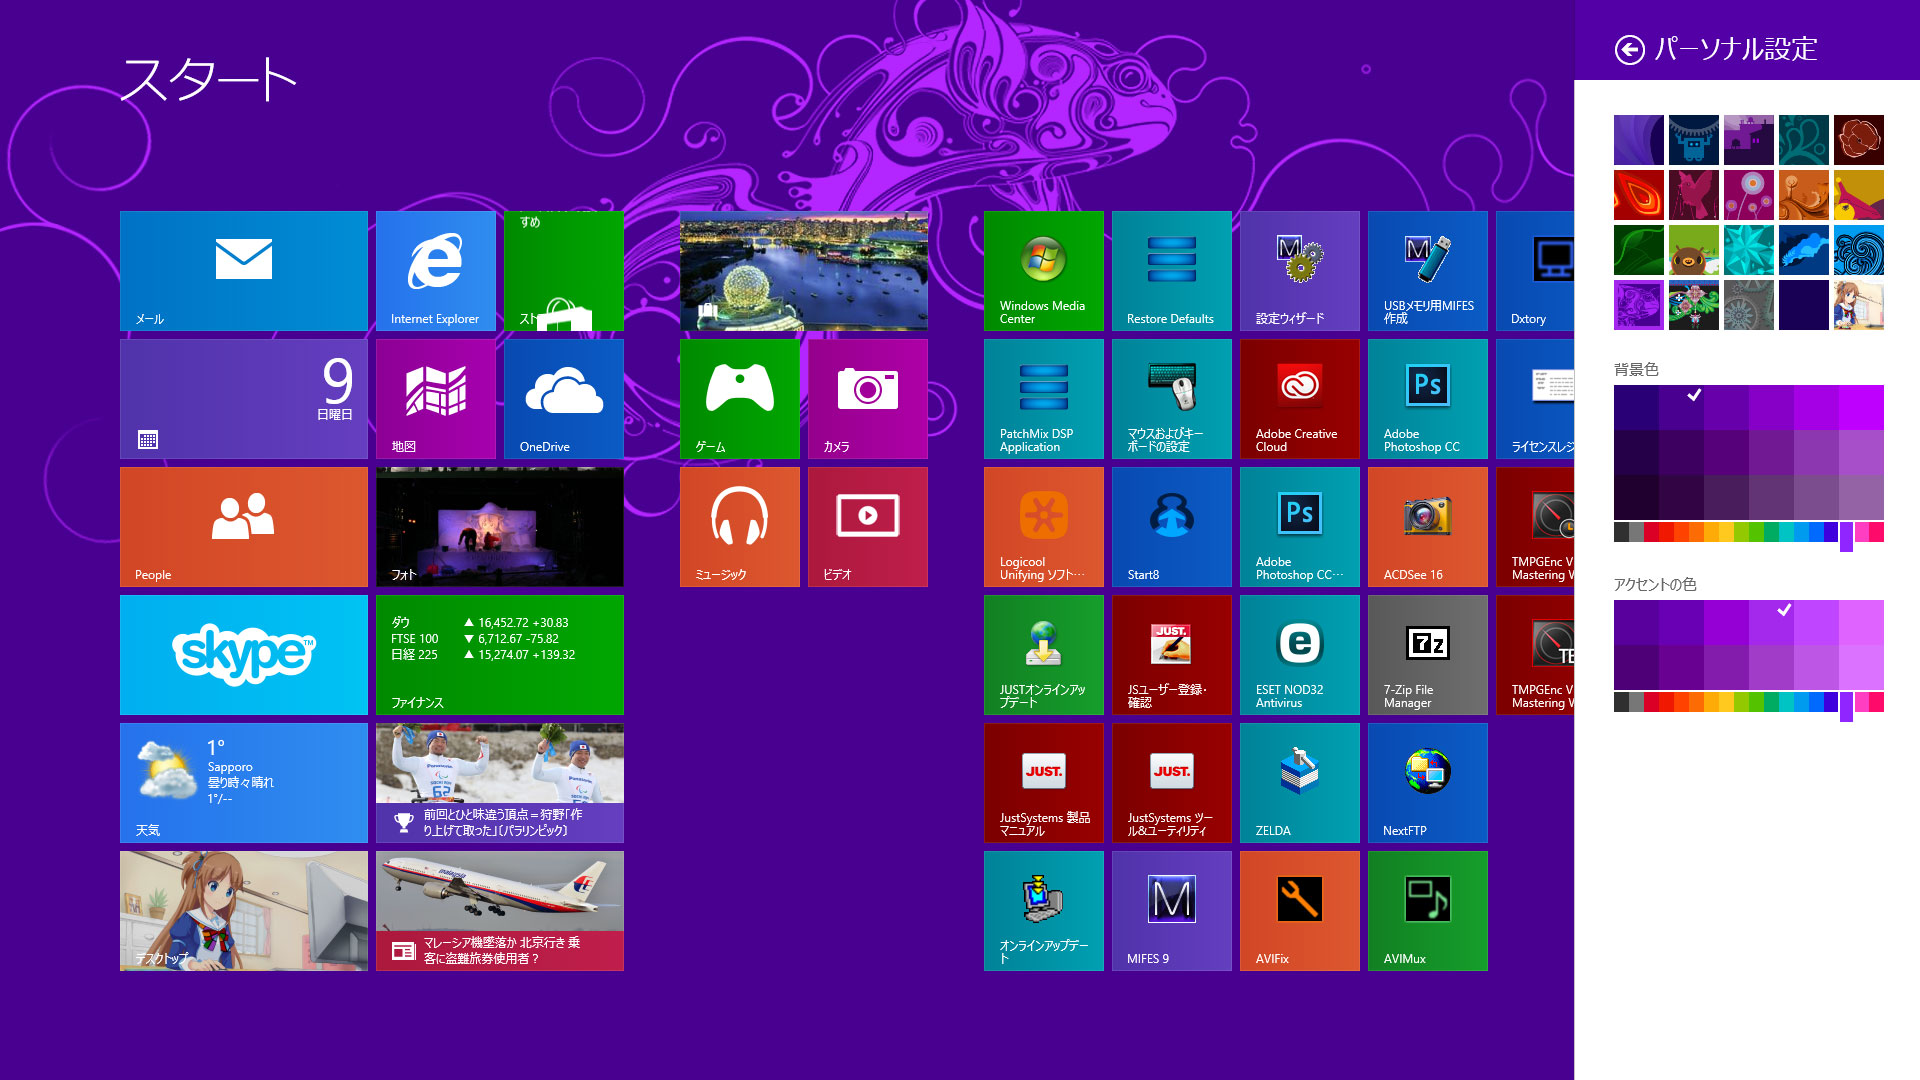Launch the Internet Explorer tile
Image resolution: width=1920 pixels, height=1080 pixels.
[x=436, y=271]
